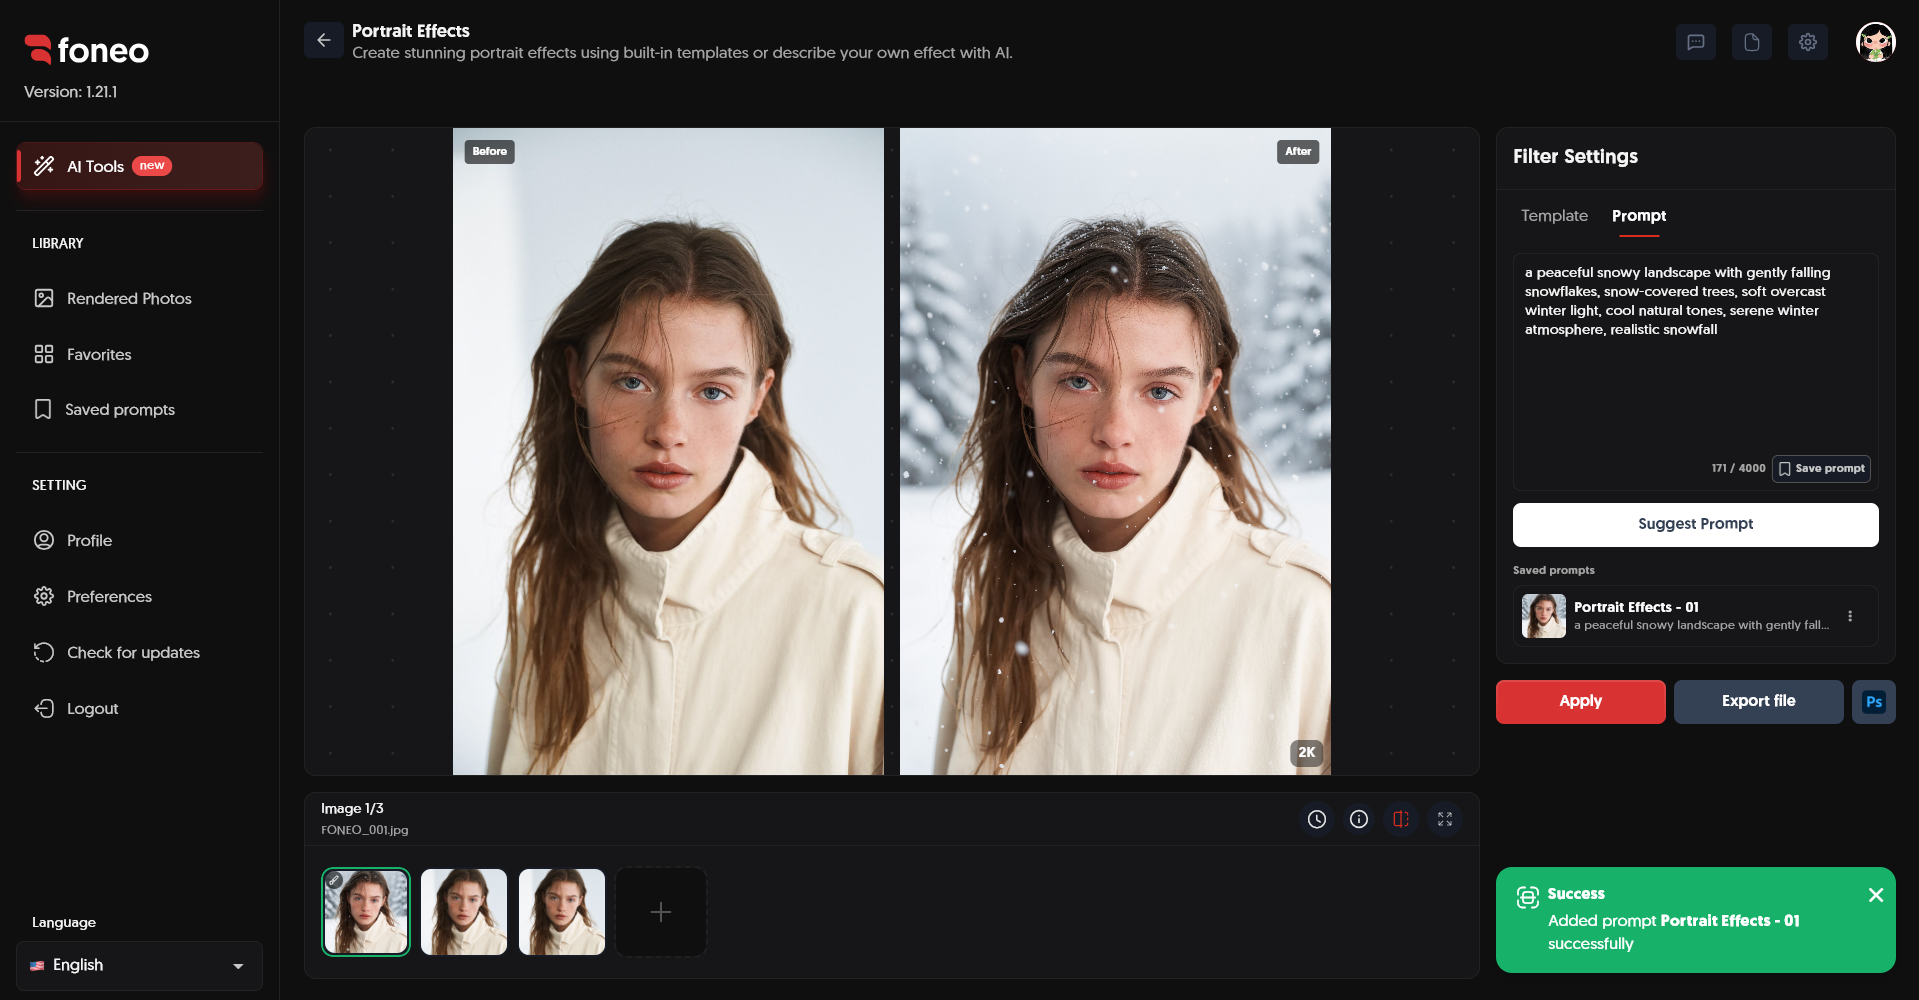
Task: Open options menu for Portrait Effects - 01
Action: click(x=1850, y=616)
